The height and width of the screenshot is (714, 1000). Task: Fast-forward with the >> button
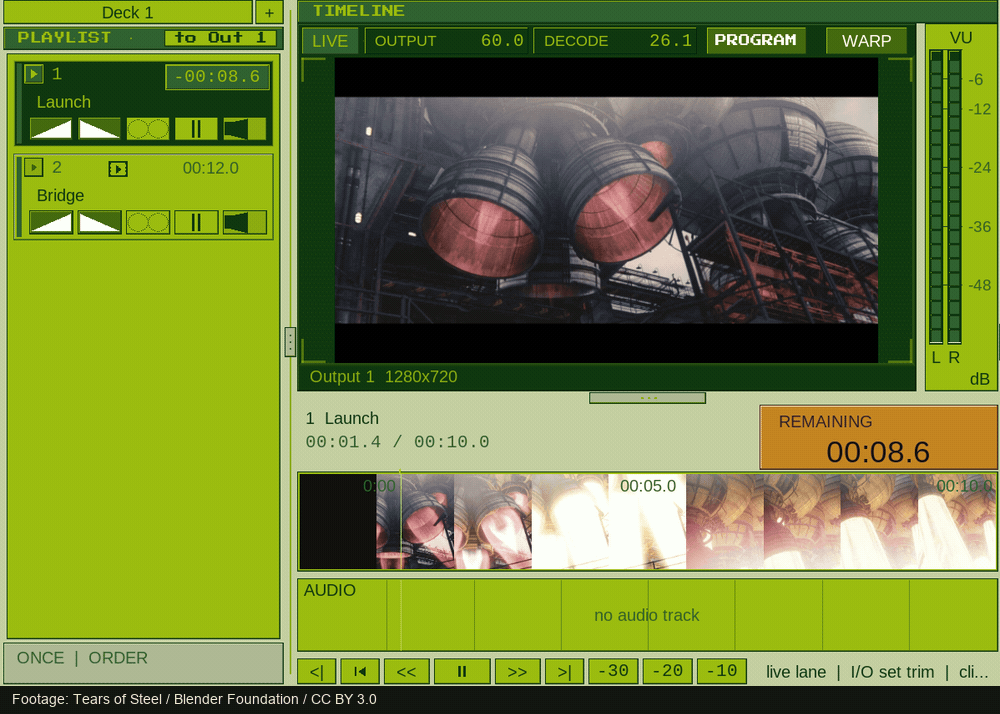(517, 671)
